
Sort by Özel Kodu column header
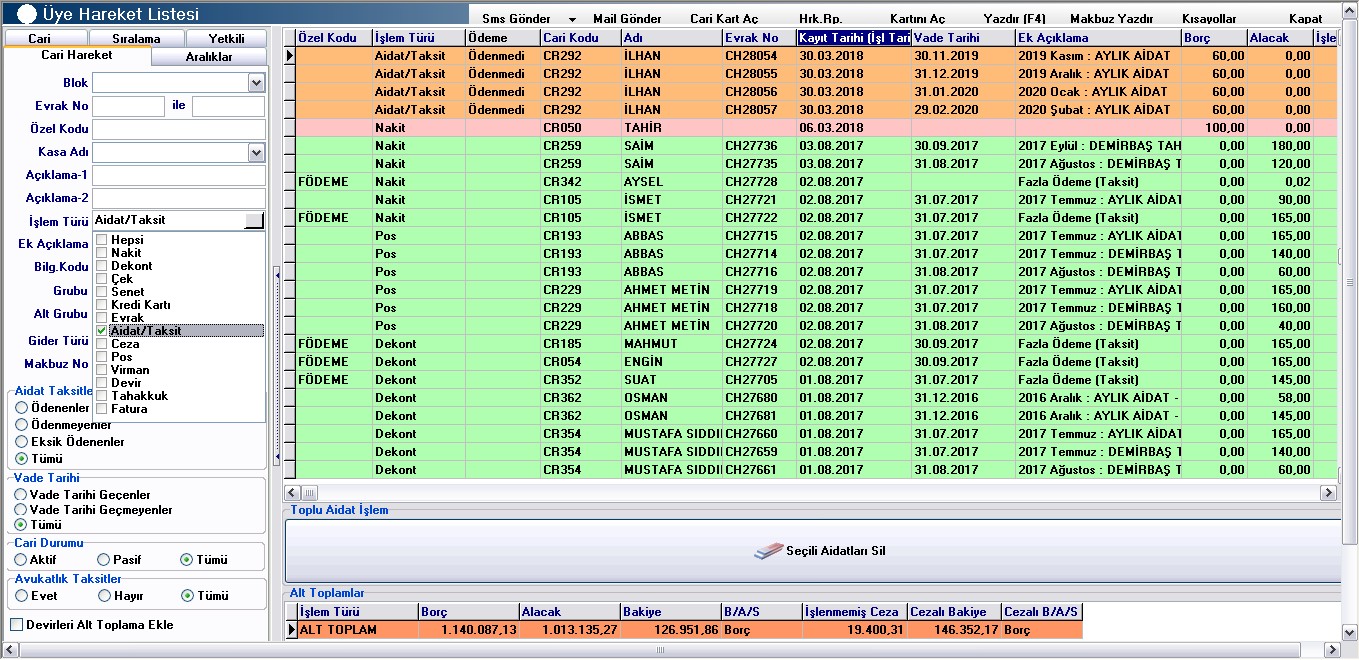[x=333, y=38]
